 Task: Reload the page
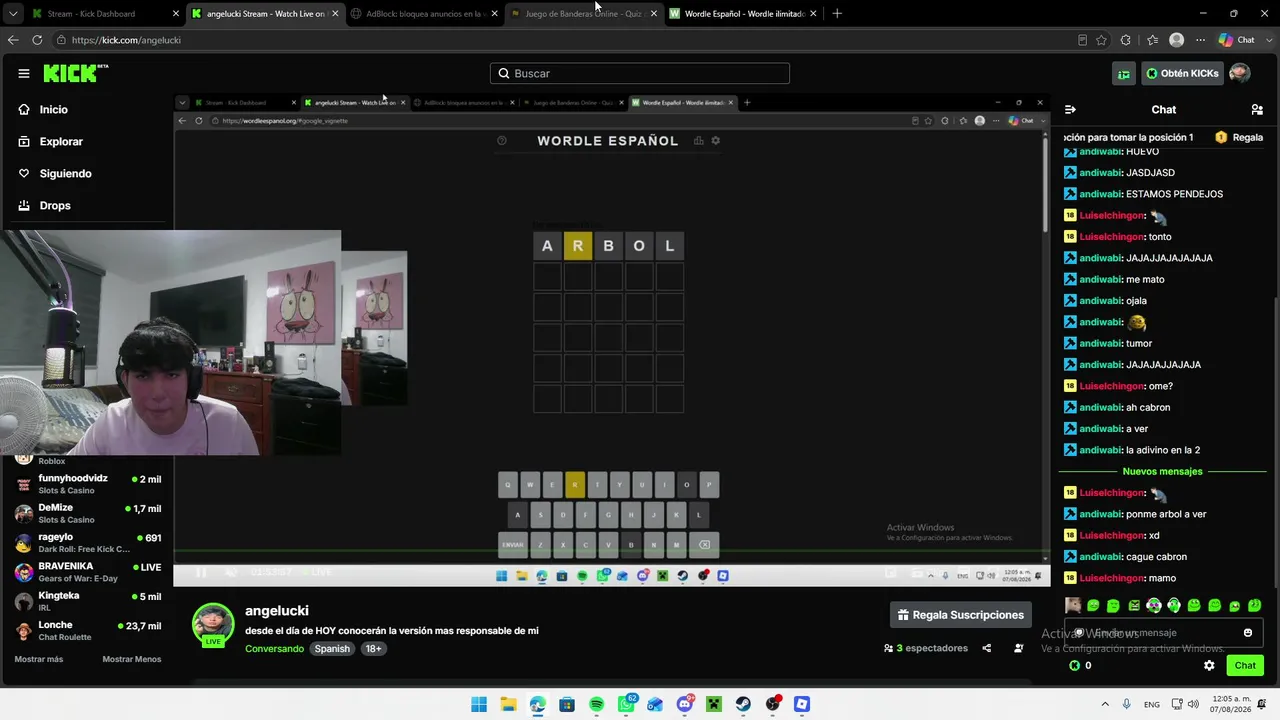tap(37, 40)
